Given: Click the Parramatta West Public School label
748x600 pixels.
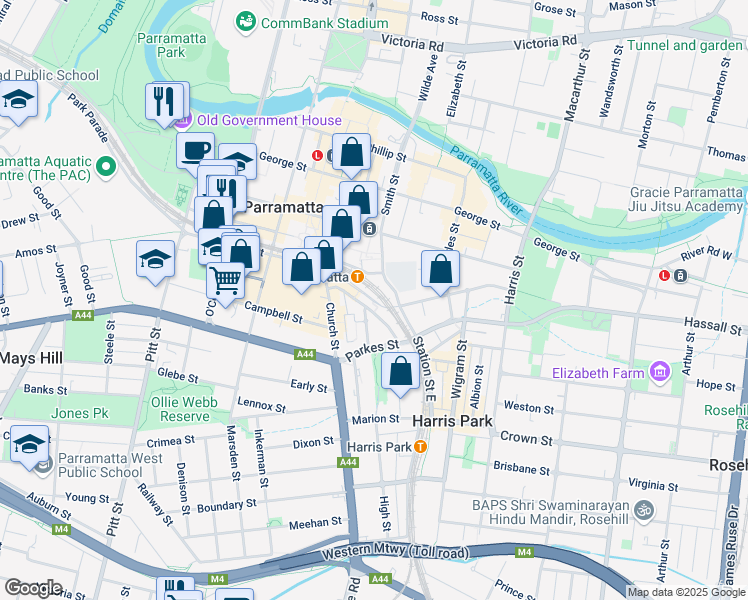Looking at the screenshot, I should [110, 465].
